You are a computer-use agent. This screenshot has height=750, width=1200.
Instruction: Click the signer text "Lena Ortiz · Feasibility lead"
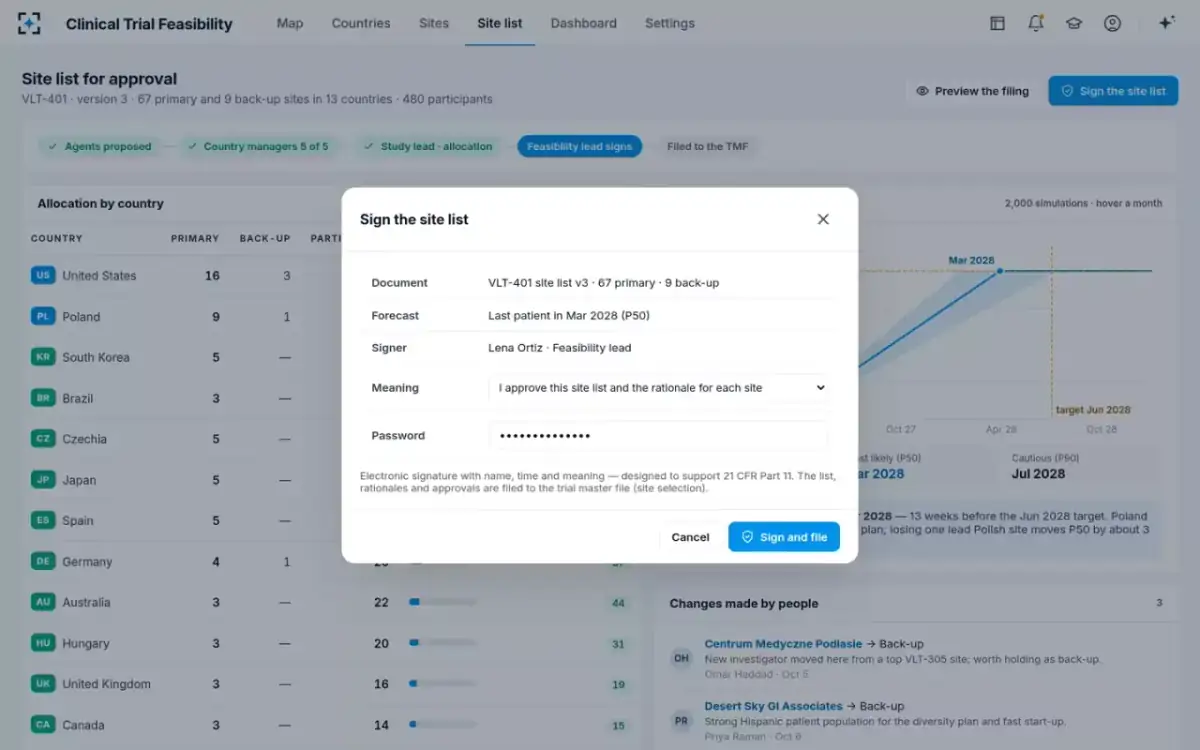tap(559, 348)
